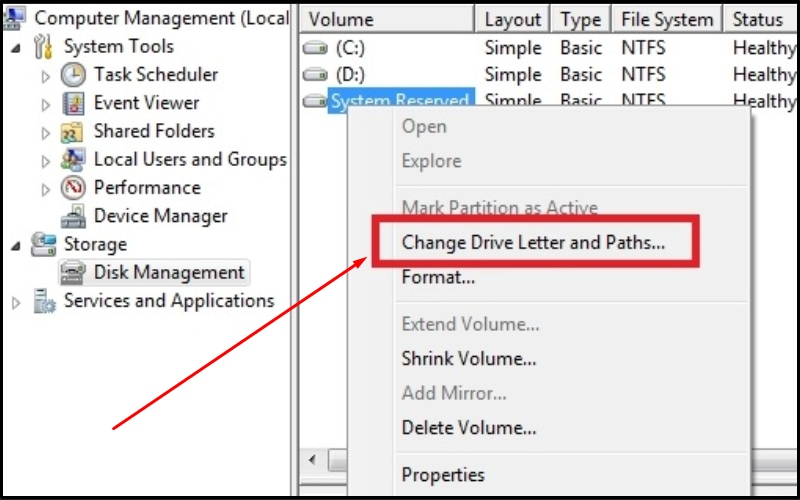Screen dimensions: 800x500
Task: Select Services and Applications tree item
Action: coord(169,301)
